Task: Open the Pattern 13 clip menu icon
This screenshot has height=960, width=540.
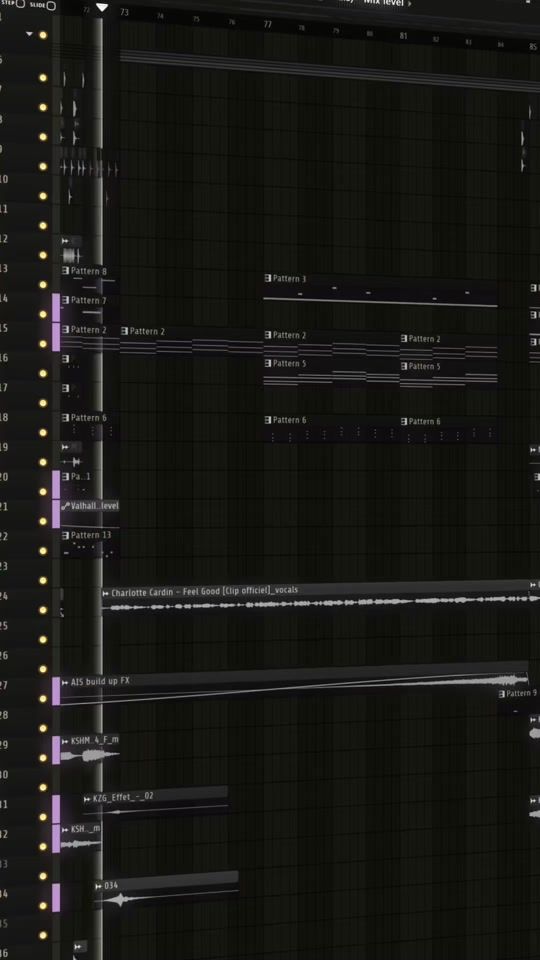Action: 66,535
